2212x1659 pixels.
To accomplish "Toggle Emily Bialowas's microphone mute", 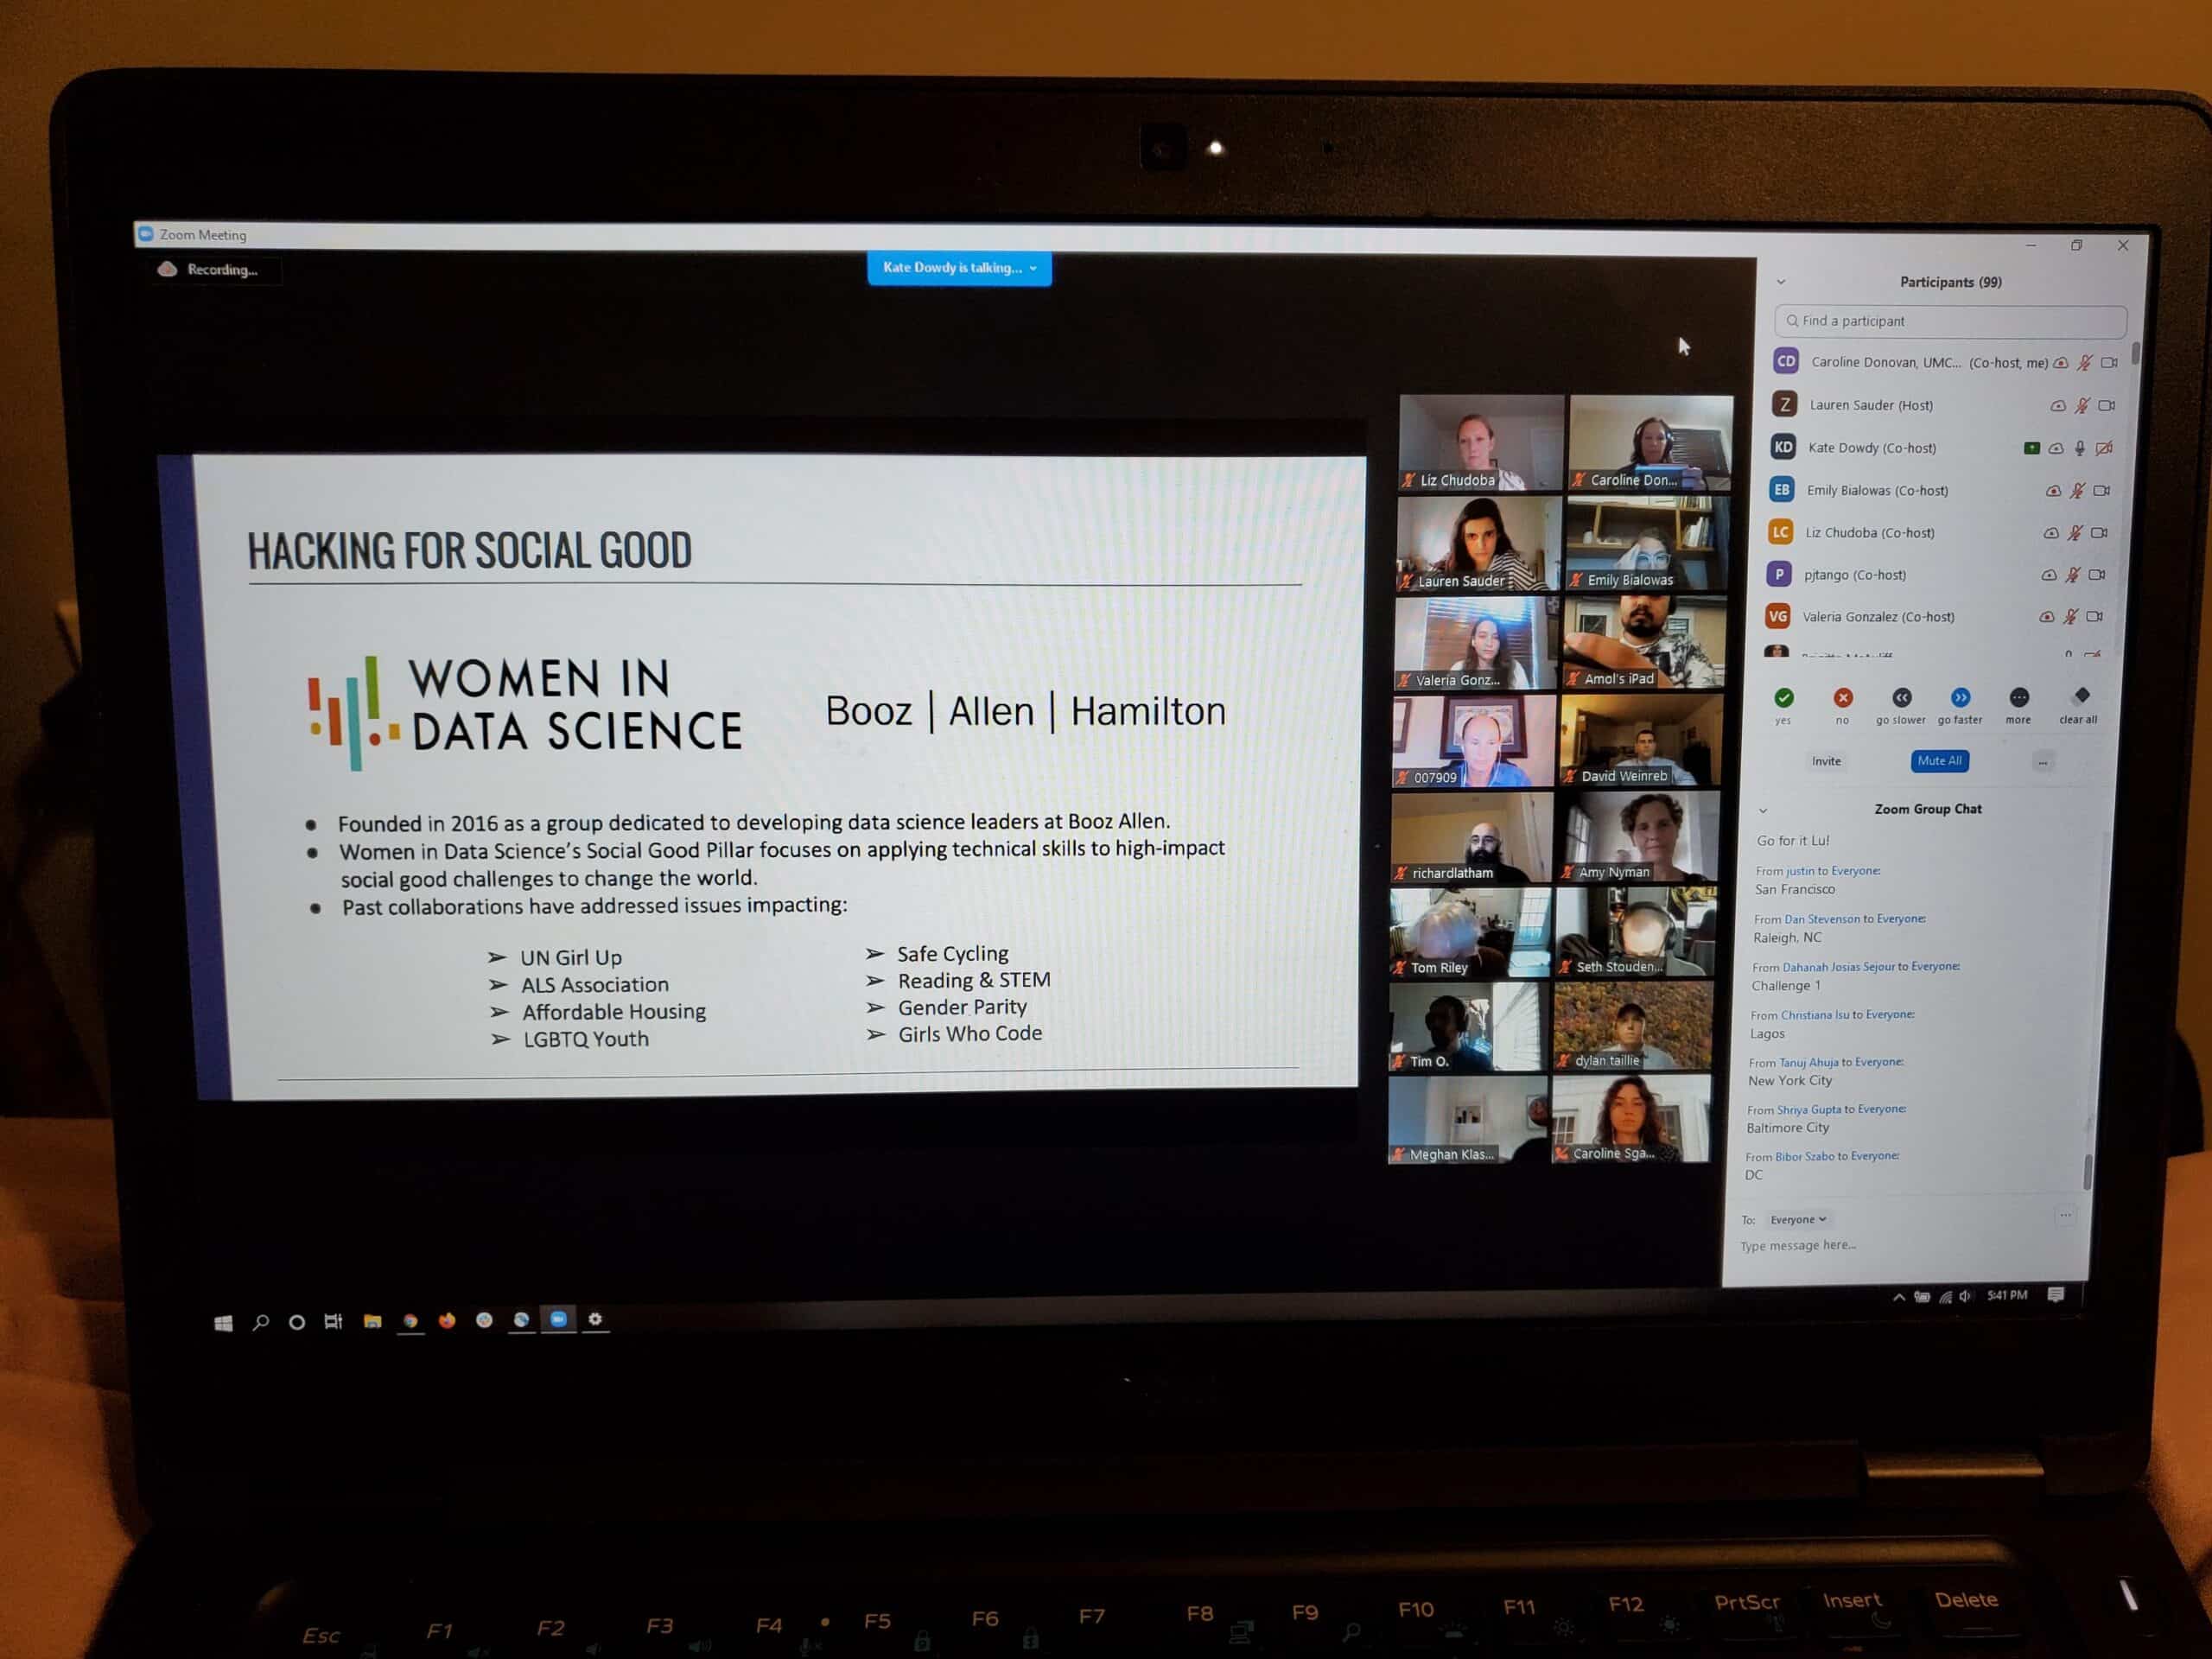I will click(2077, 491).
